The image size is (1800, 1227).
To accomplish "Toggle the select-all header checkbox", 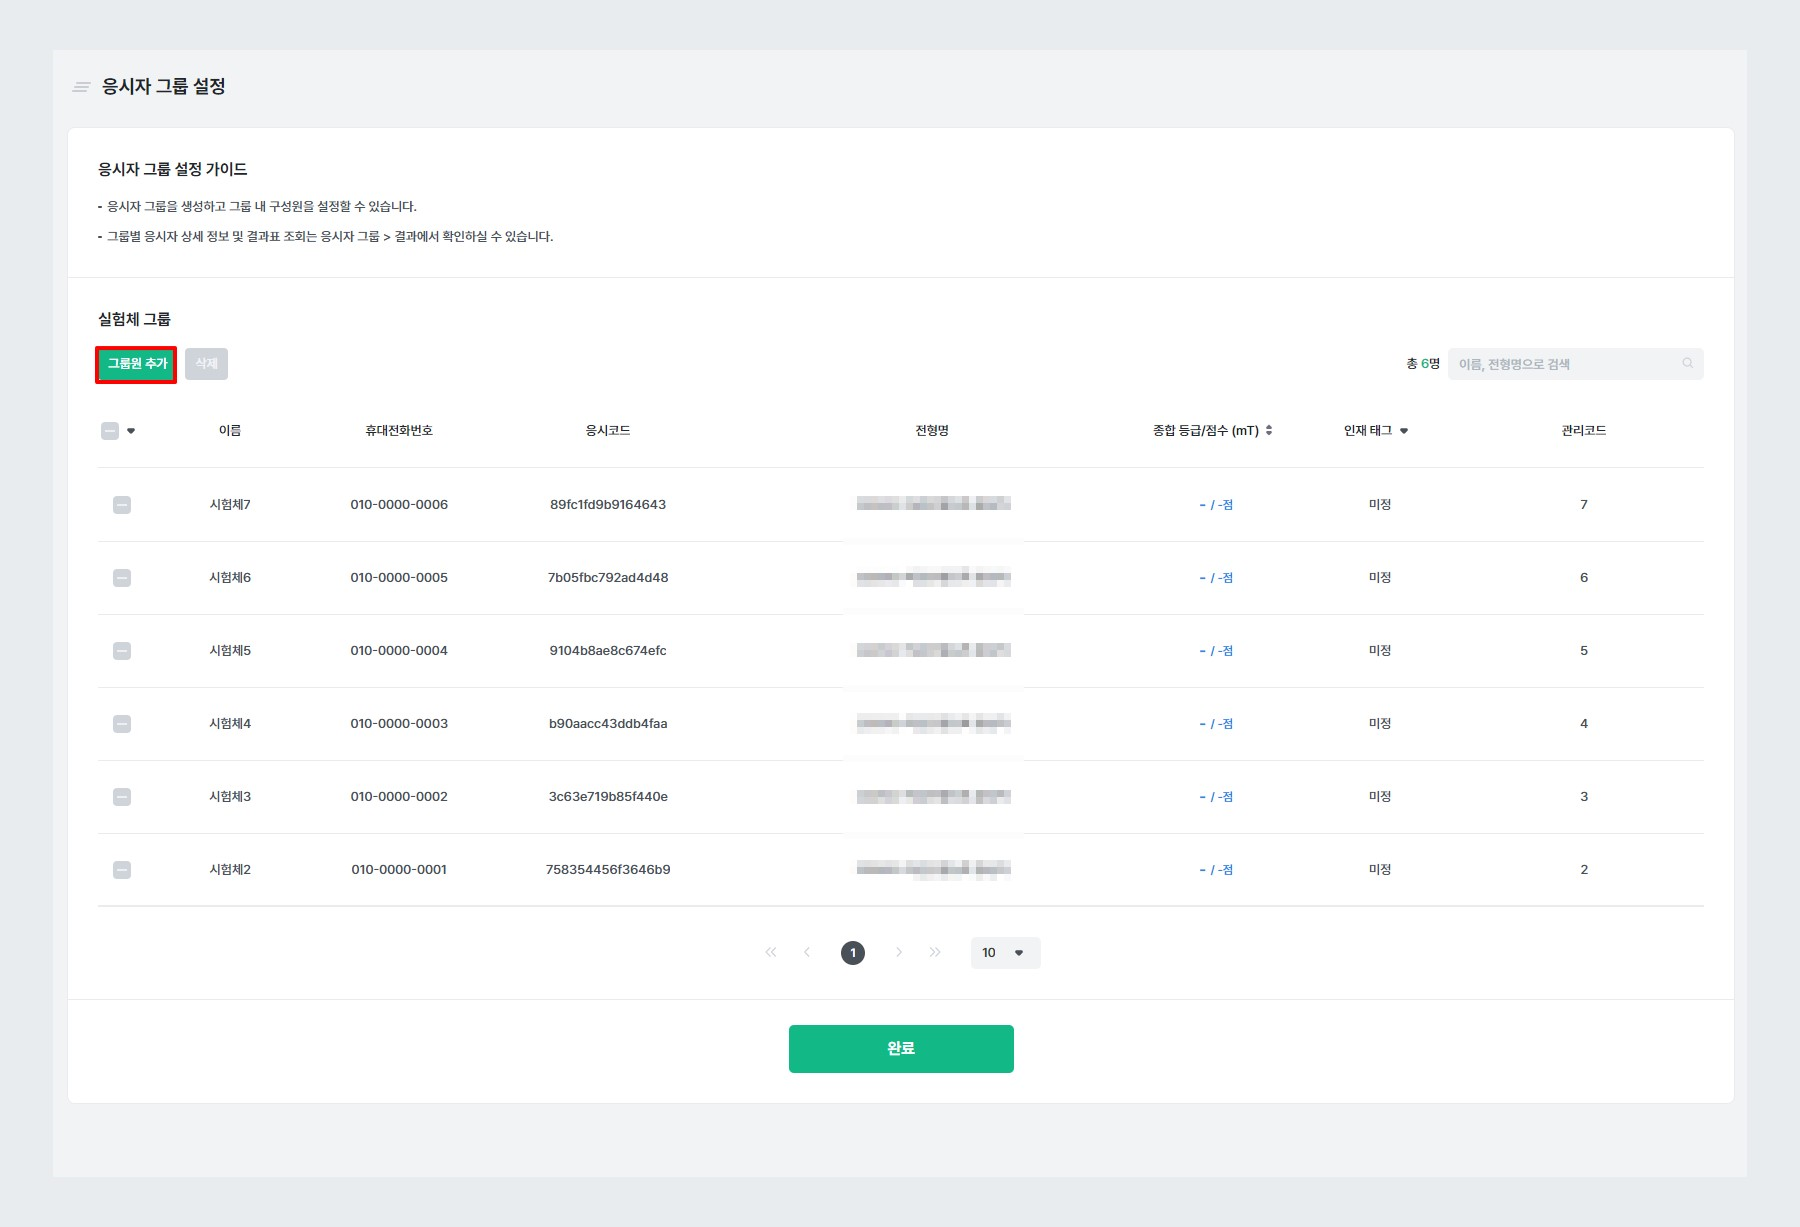I will coord(110,431).
